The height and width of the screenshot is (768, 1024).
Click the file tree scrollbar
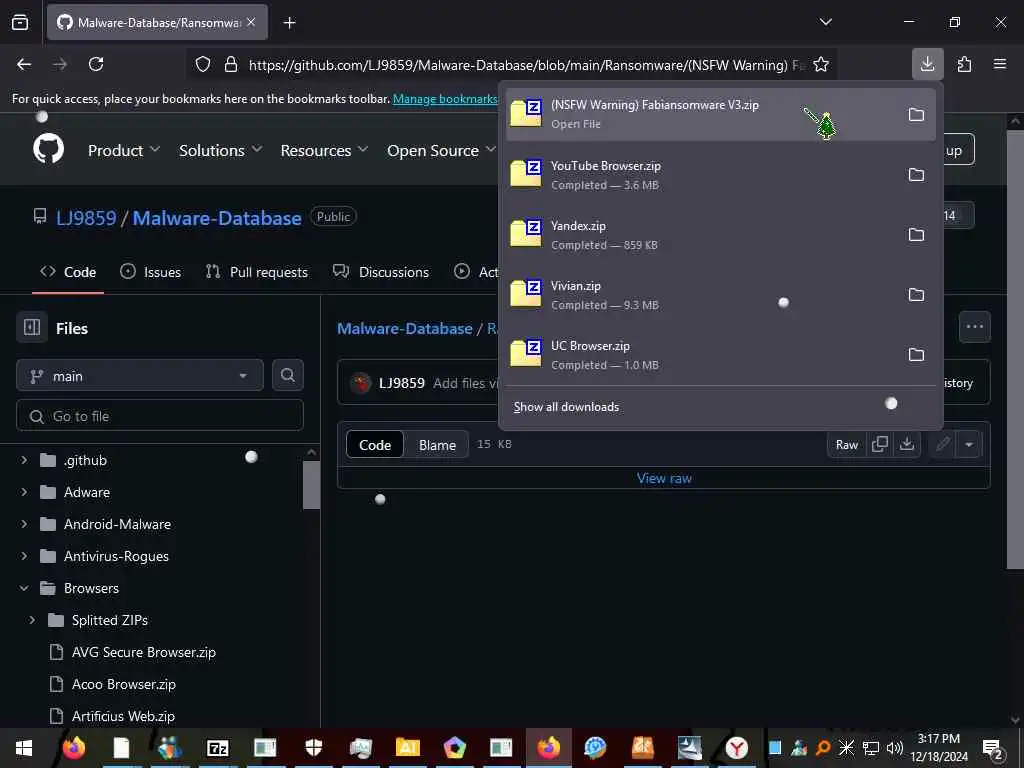312,483
